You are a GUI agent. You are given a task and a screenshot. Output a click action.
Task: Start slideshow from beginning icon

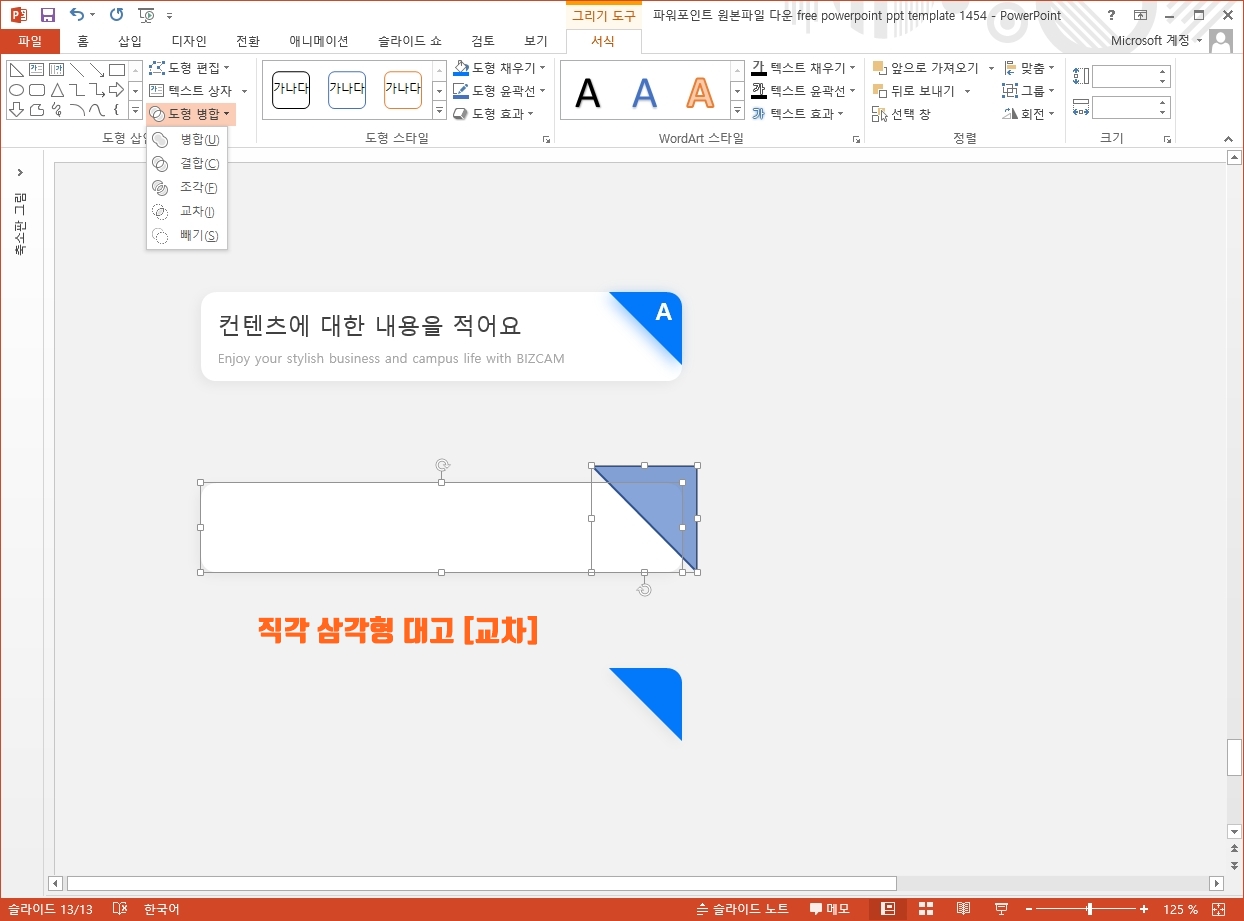tap(147, 15)
